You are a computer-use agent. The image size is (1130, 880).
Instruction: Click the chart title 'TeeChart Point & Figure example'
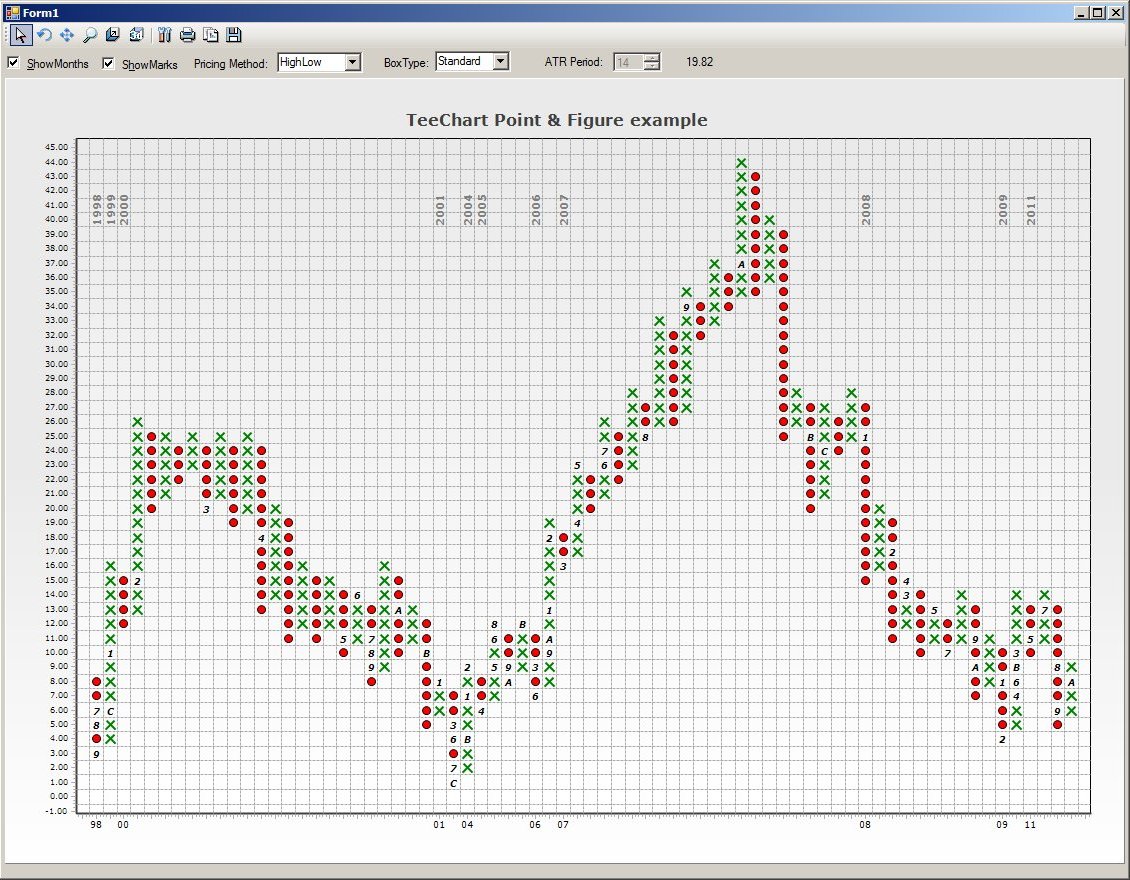point(556,120)
